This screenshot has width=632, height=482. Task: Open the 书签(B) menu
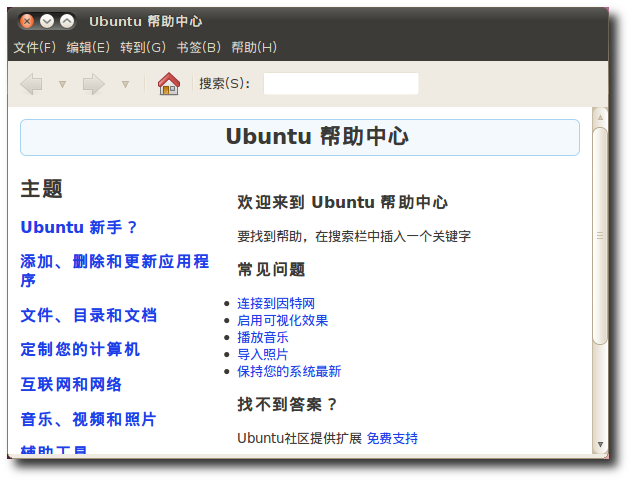coord(199,48)
